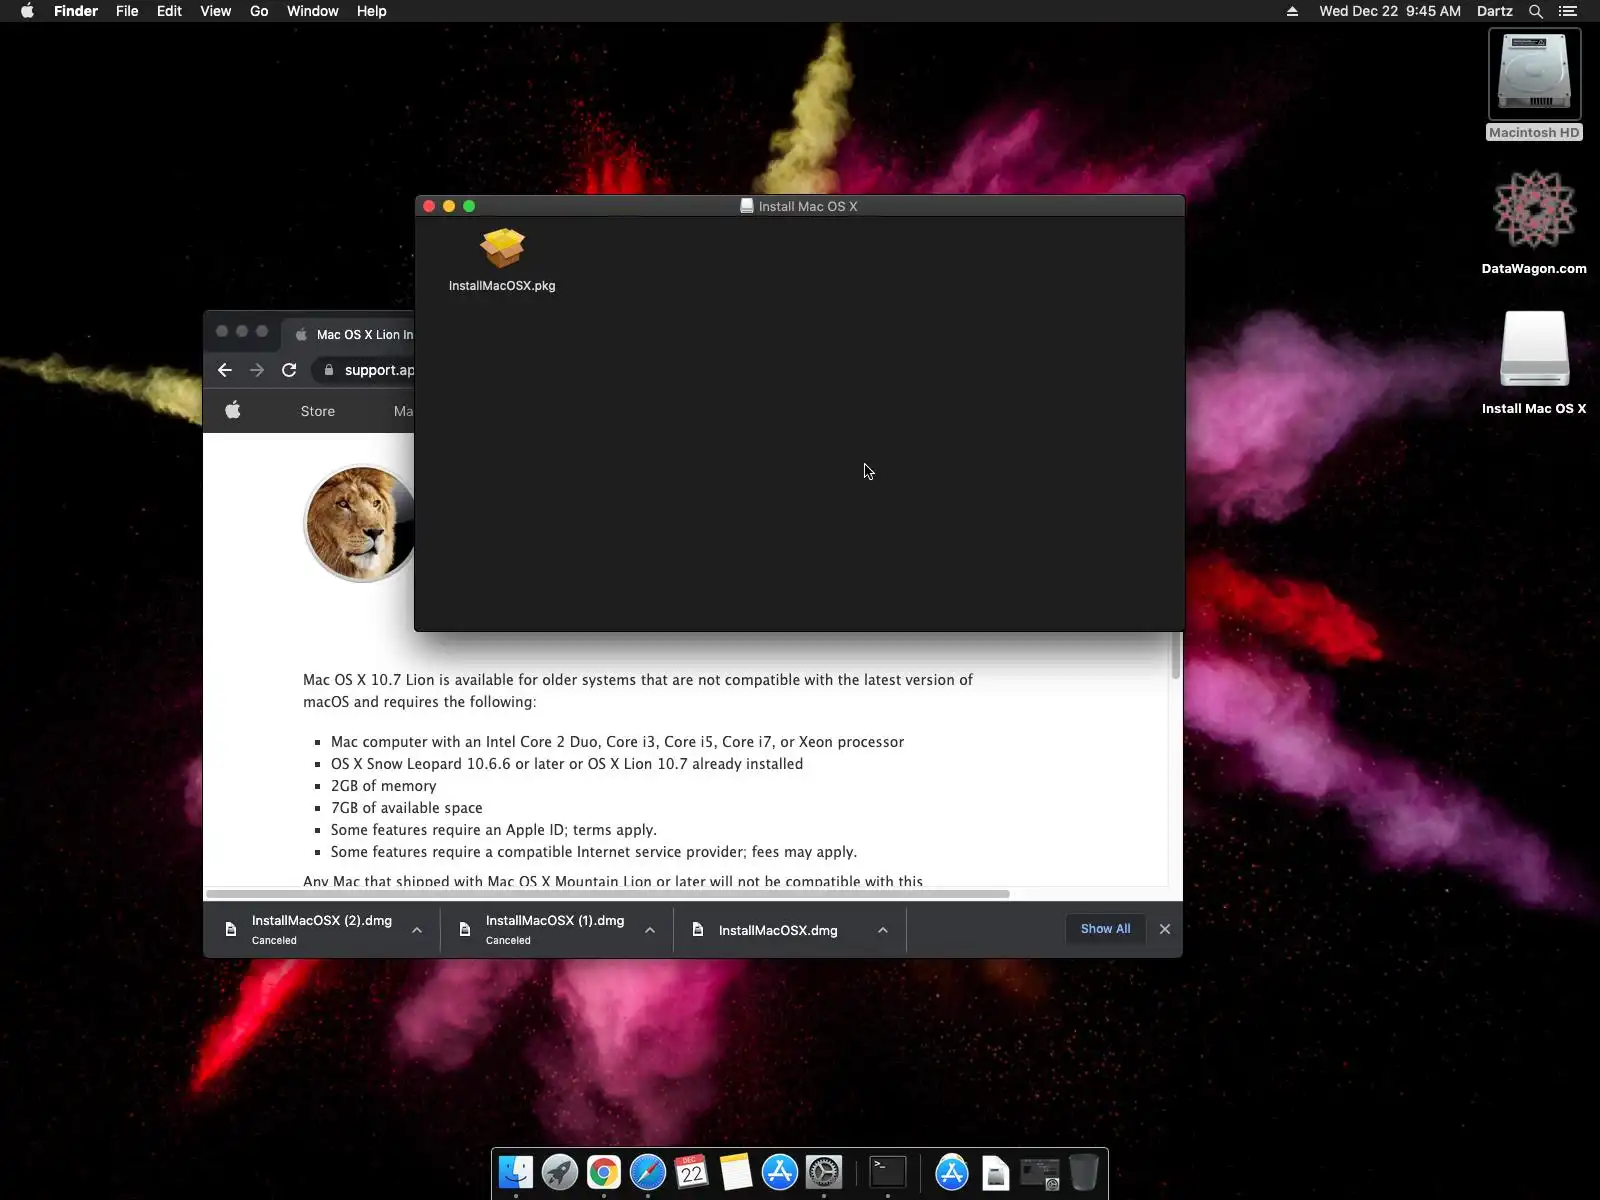Click the eject icon in the menu bar
1600x1200 pixels.
[x=1292, y=11]
